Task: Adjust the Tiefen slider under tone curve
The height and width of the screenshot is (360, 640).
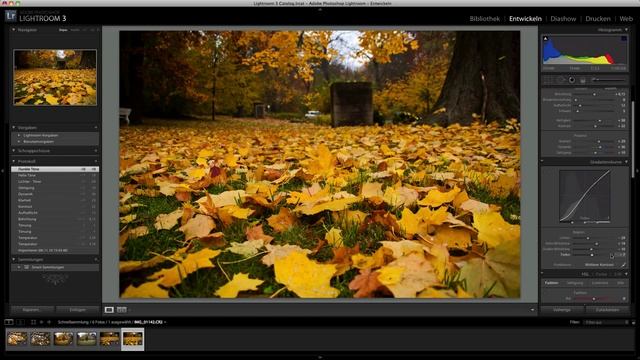Action: (x=592, y=254)
